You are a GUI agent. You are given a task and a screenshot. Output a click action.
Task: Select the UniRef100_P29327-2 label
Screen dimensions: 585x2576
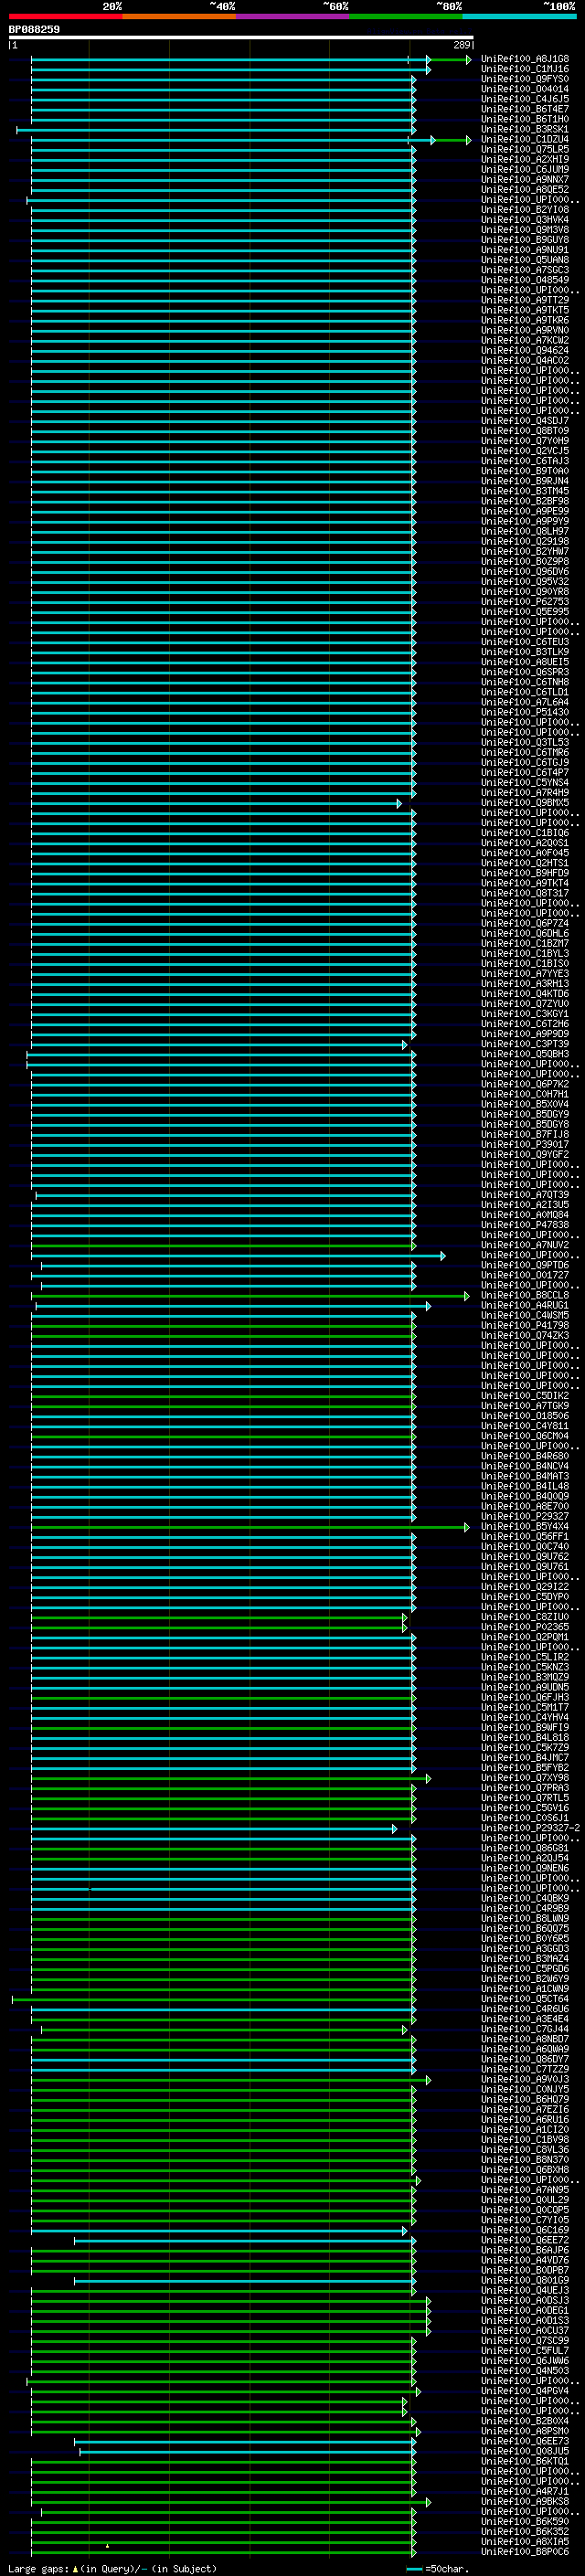(x=531, y=1829)
